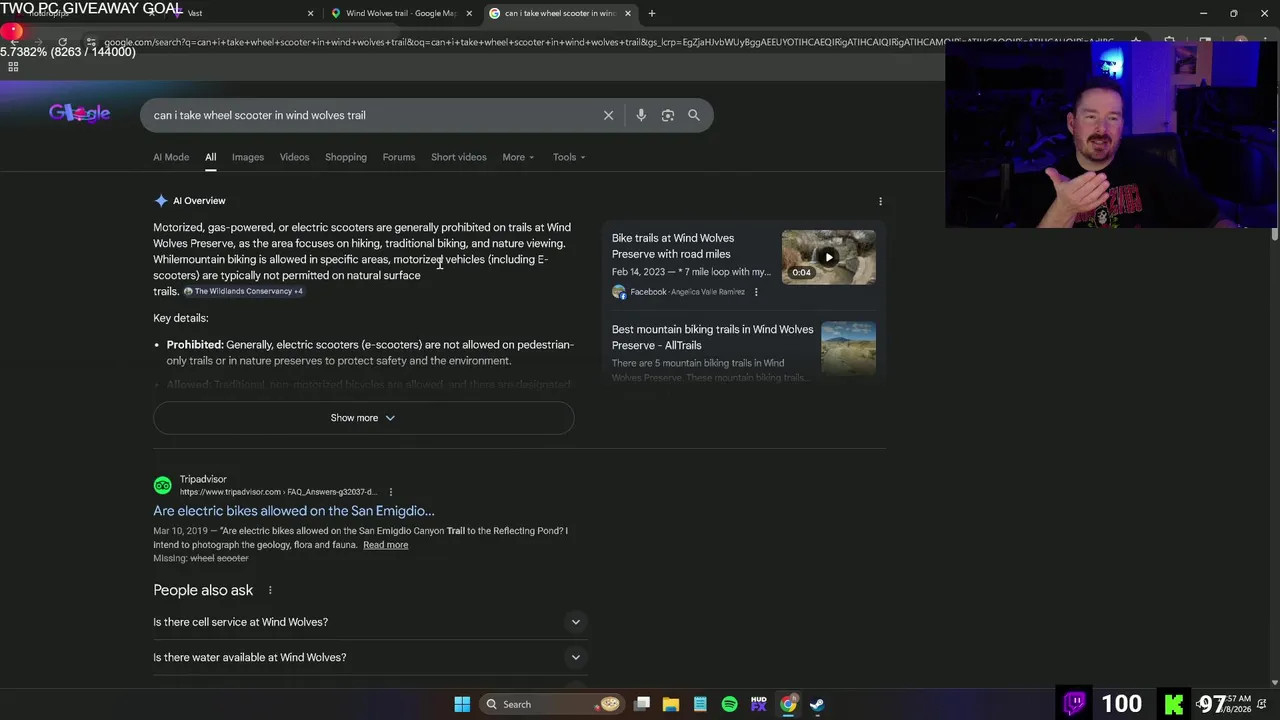Screen dimensions: 1280x720
Task: Click the Twitch overlay icon
Action: point(1074,704)
